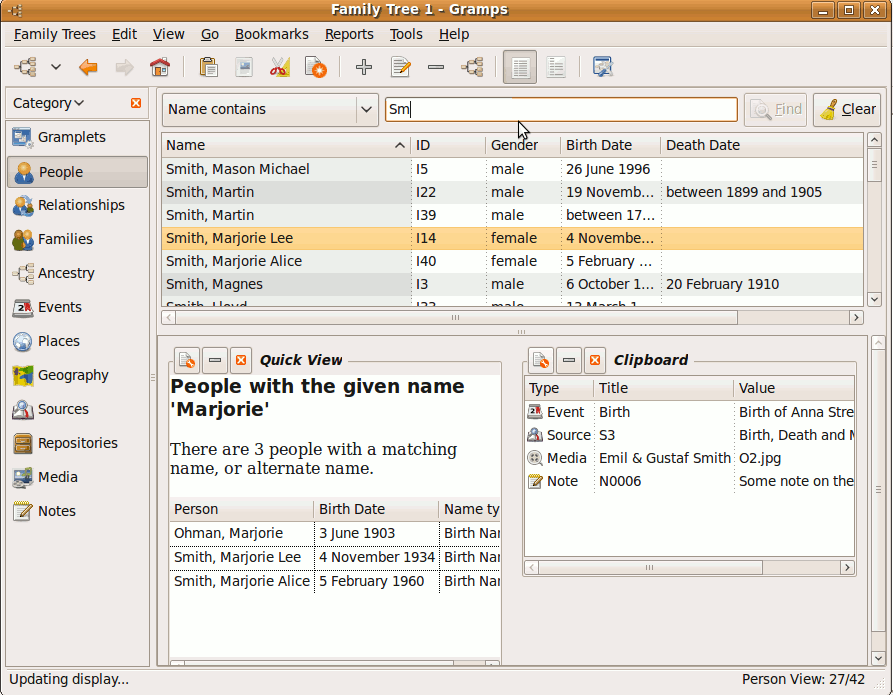Open the Category dropdown in sidebar
The image size is (893, 695).
coord(48,103)
